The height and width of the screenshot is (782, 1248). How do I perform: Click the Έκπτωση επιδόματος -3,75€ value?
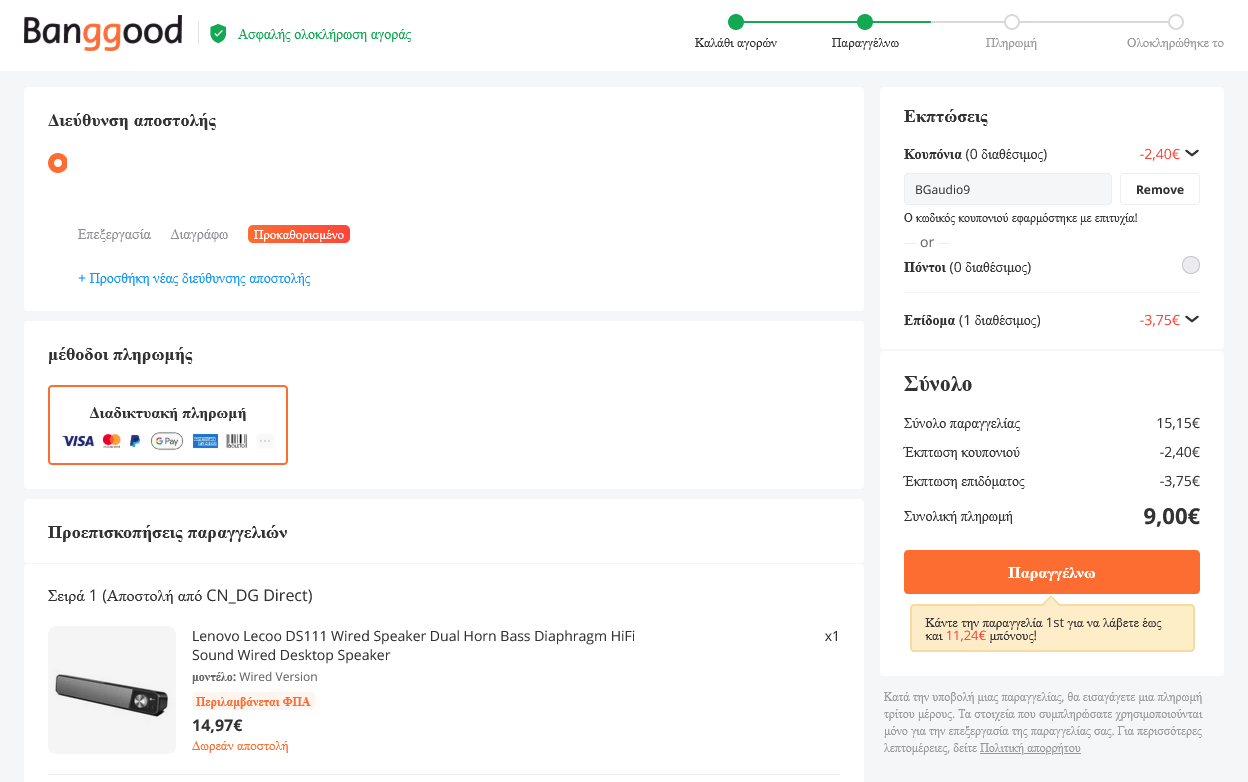1180,481
